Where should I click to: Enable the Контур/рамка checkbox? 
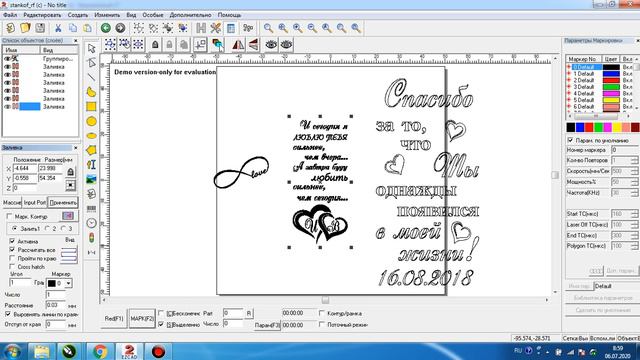click(x=322, y=313)
